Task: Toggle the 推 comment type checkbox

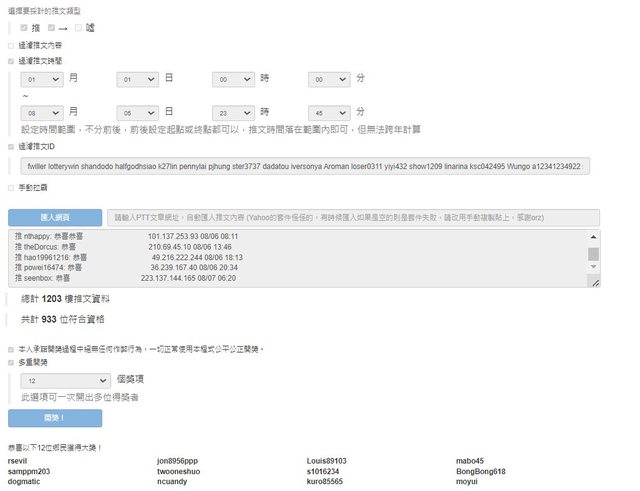Action: (24, 27)
